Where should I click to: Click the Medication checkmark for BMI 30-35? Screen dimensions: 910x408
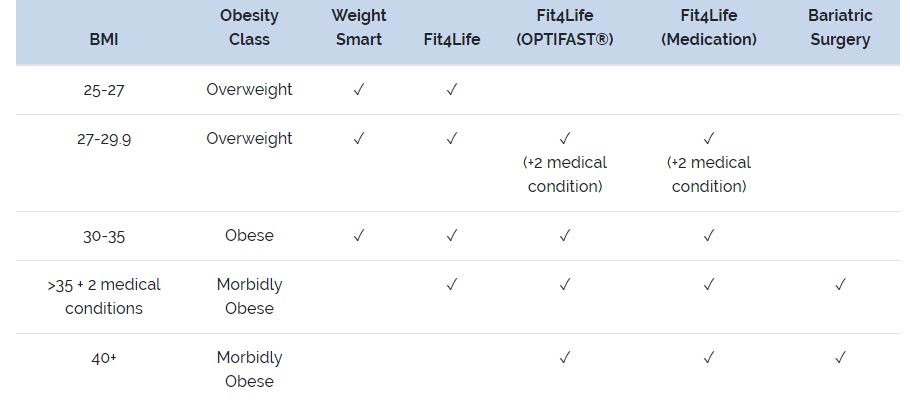pos(709,236)
